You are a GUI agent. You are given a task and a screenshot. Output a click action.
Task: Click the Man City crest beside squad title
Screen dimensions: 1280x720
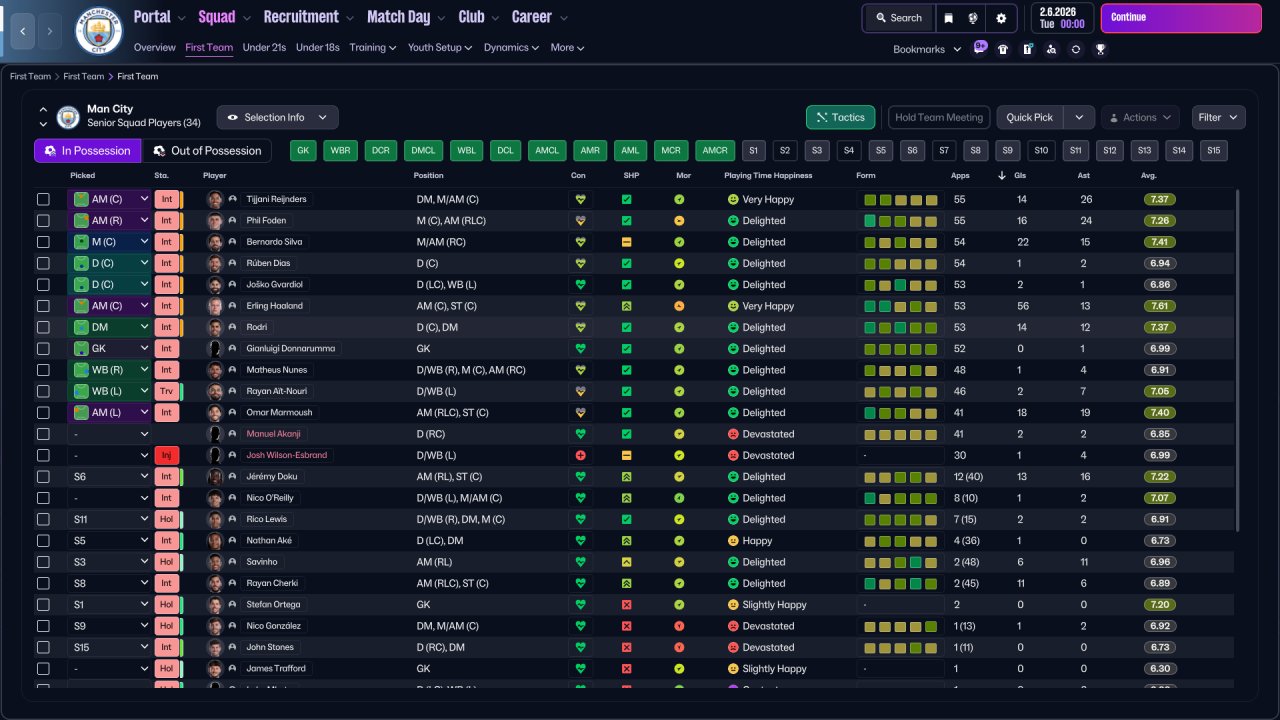pyautogui.click(x=68, y=117)
